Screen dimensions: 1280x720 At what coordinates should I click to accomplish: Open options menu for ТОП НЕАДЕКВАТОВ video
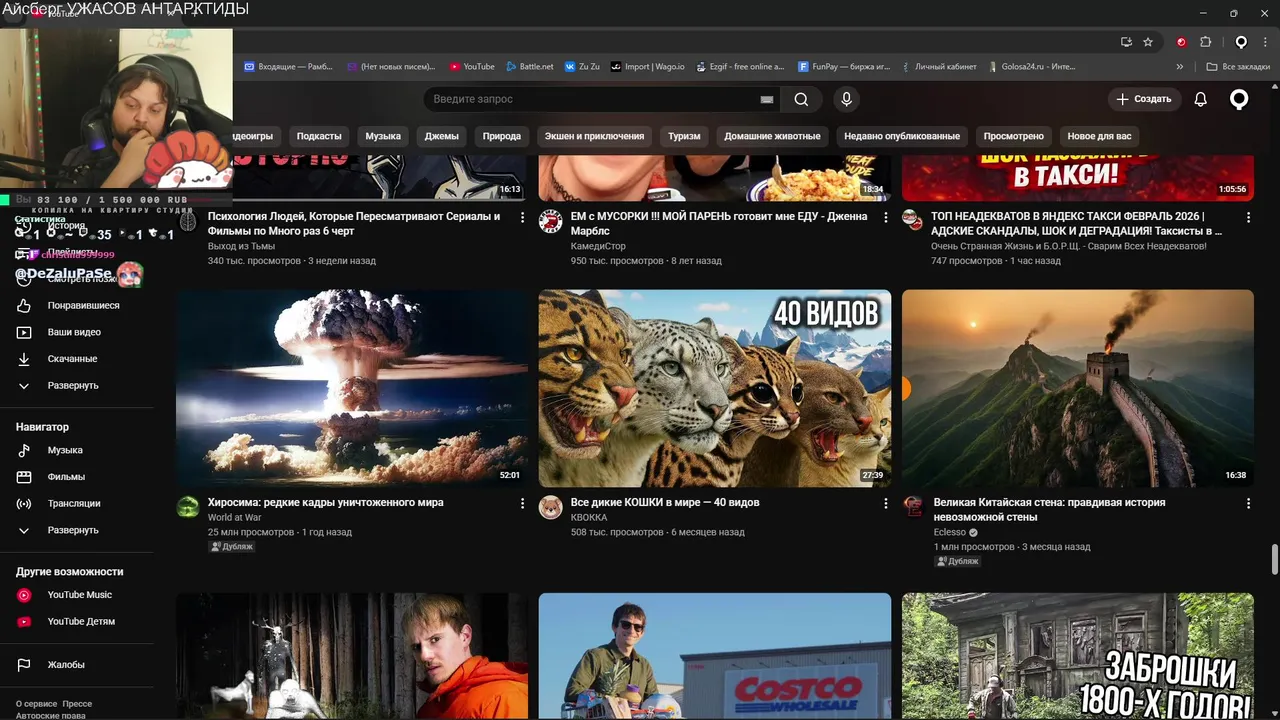[x=1248, y=217]
